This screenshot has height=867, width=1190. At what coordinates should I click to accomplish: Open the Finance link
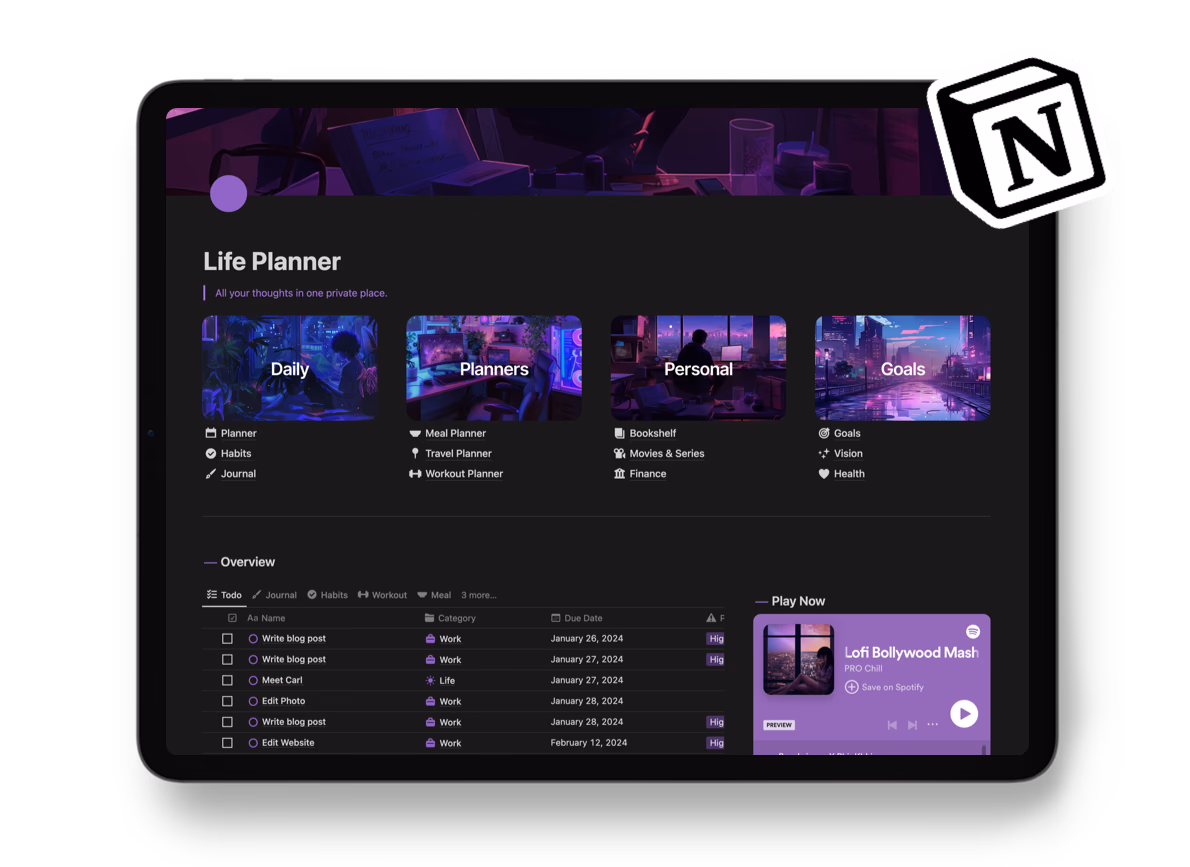click(x=647, y=473)
